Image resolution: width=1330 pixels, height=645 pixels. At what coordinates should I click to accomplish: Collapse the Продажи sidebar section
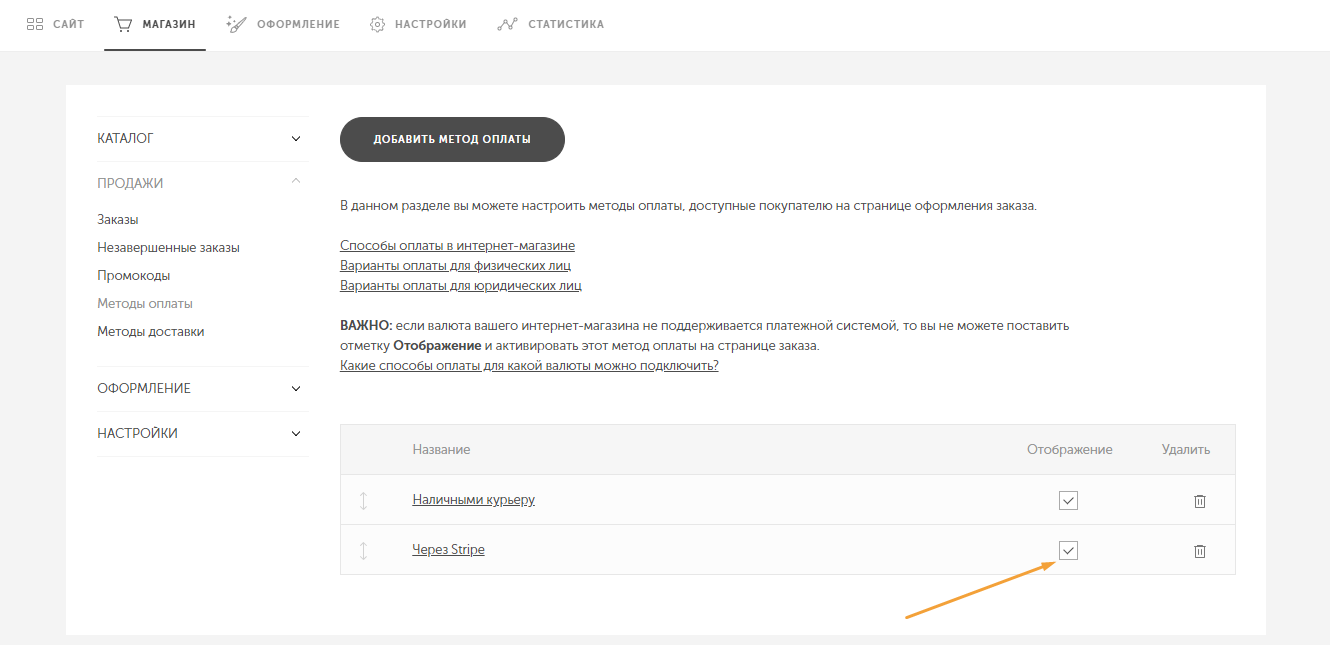click(295, 182)
